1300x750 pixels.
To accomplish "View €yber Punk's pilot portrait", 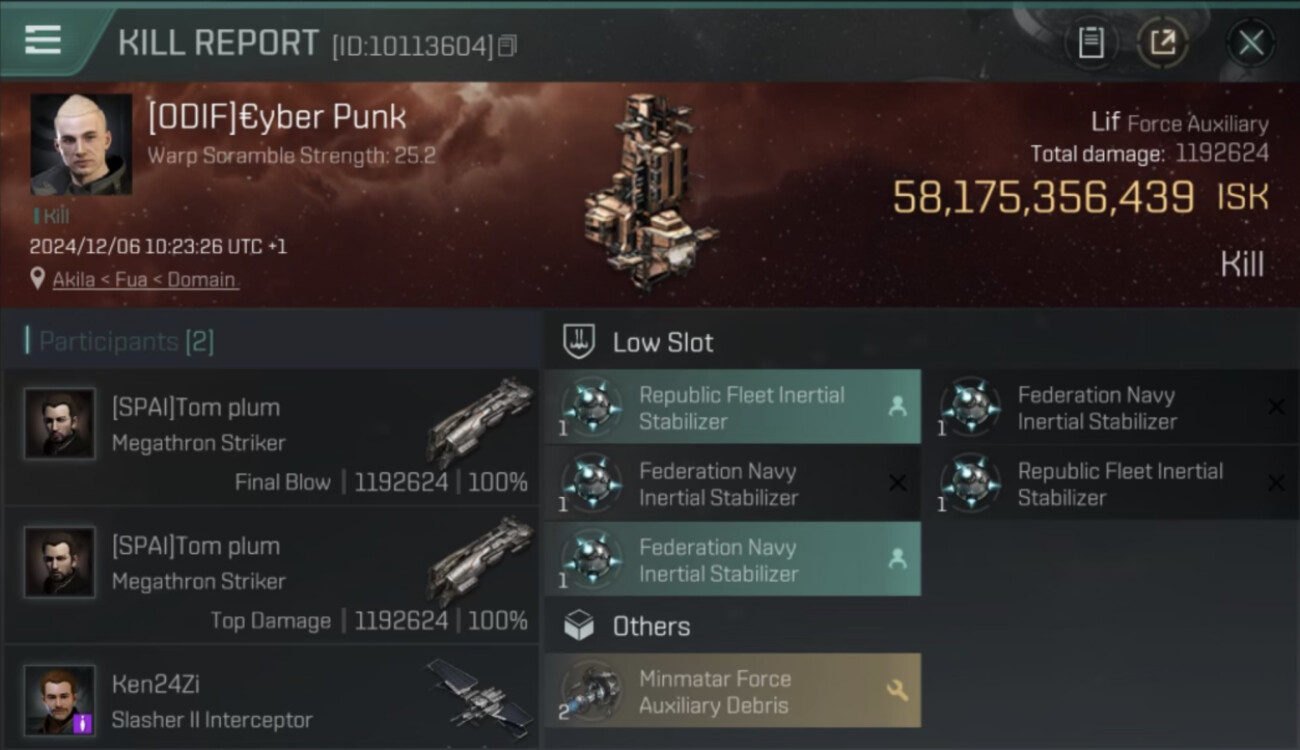I will pos(81,144).
